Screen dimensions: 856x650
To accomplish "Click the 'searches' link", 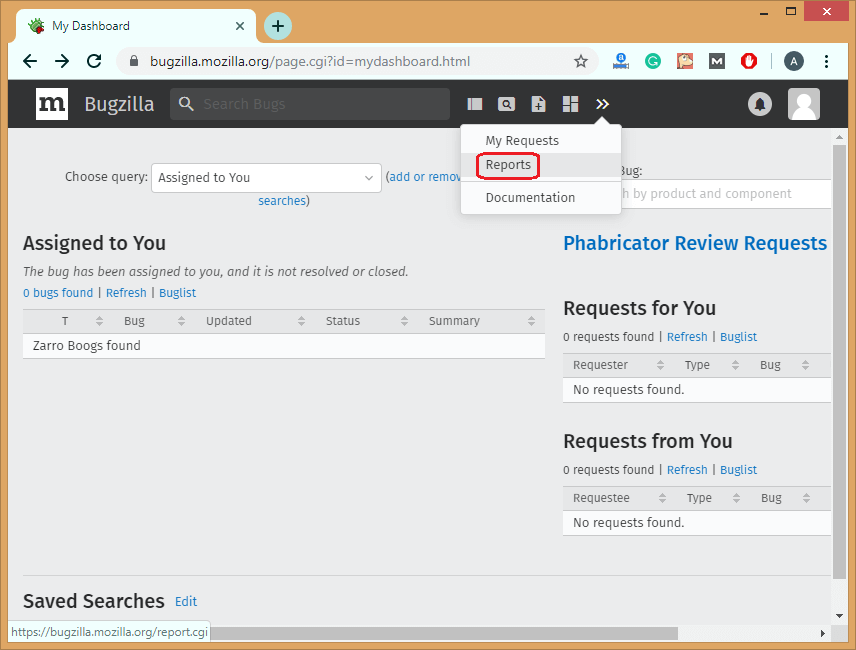I will pos(282,201).
